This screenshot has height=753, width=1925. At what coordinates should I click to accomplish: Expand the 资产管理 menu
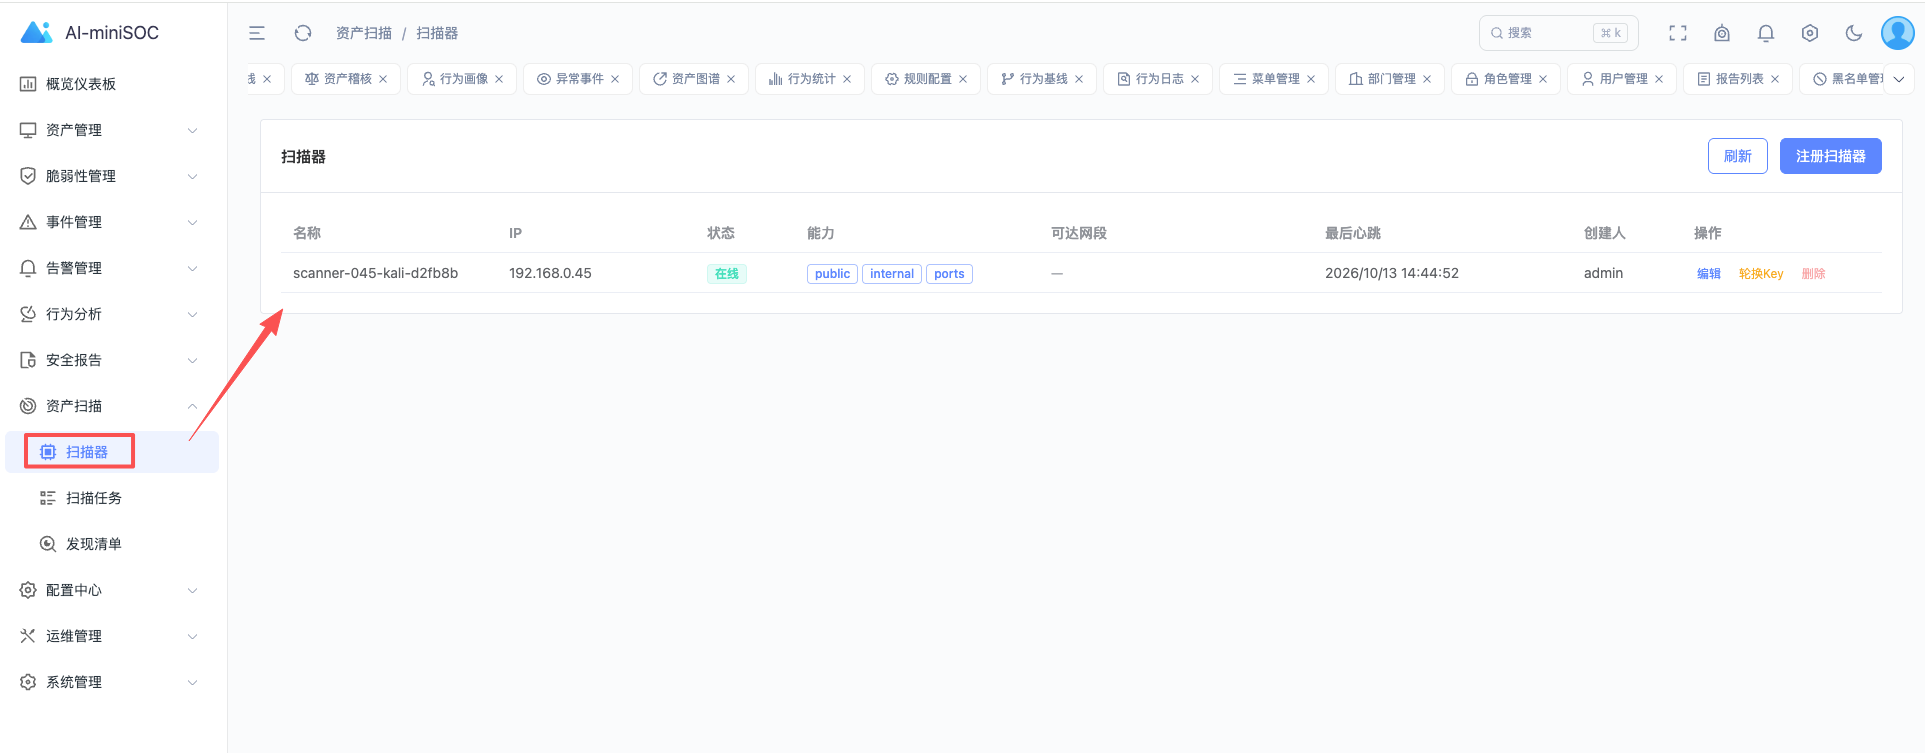point(110,130)
